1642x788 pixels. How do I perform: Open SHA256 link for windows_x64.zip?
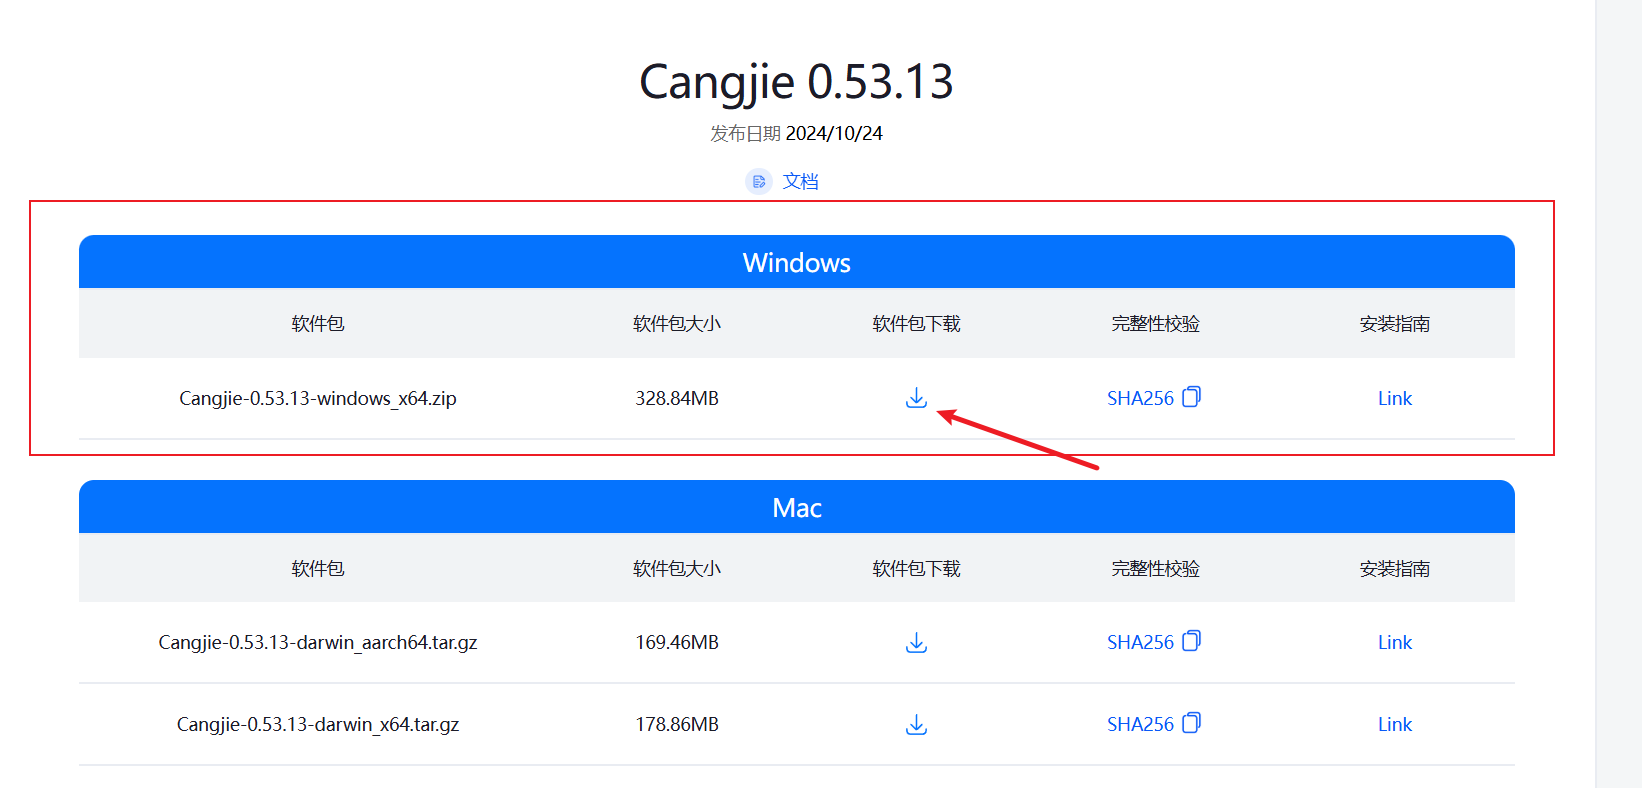(1140, 398)
